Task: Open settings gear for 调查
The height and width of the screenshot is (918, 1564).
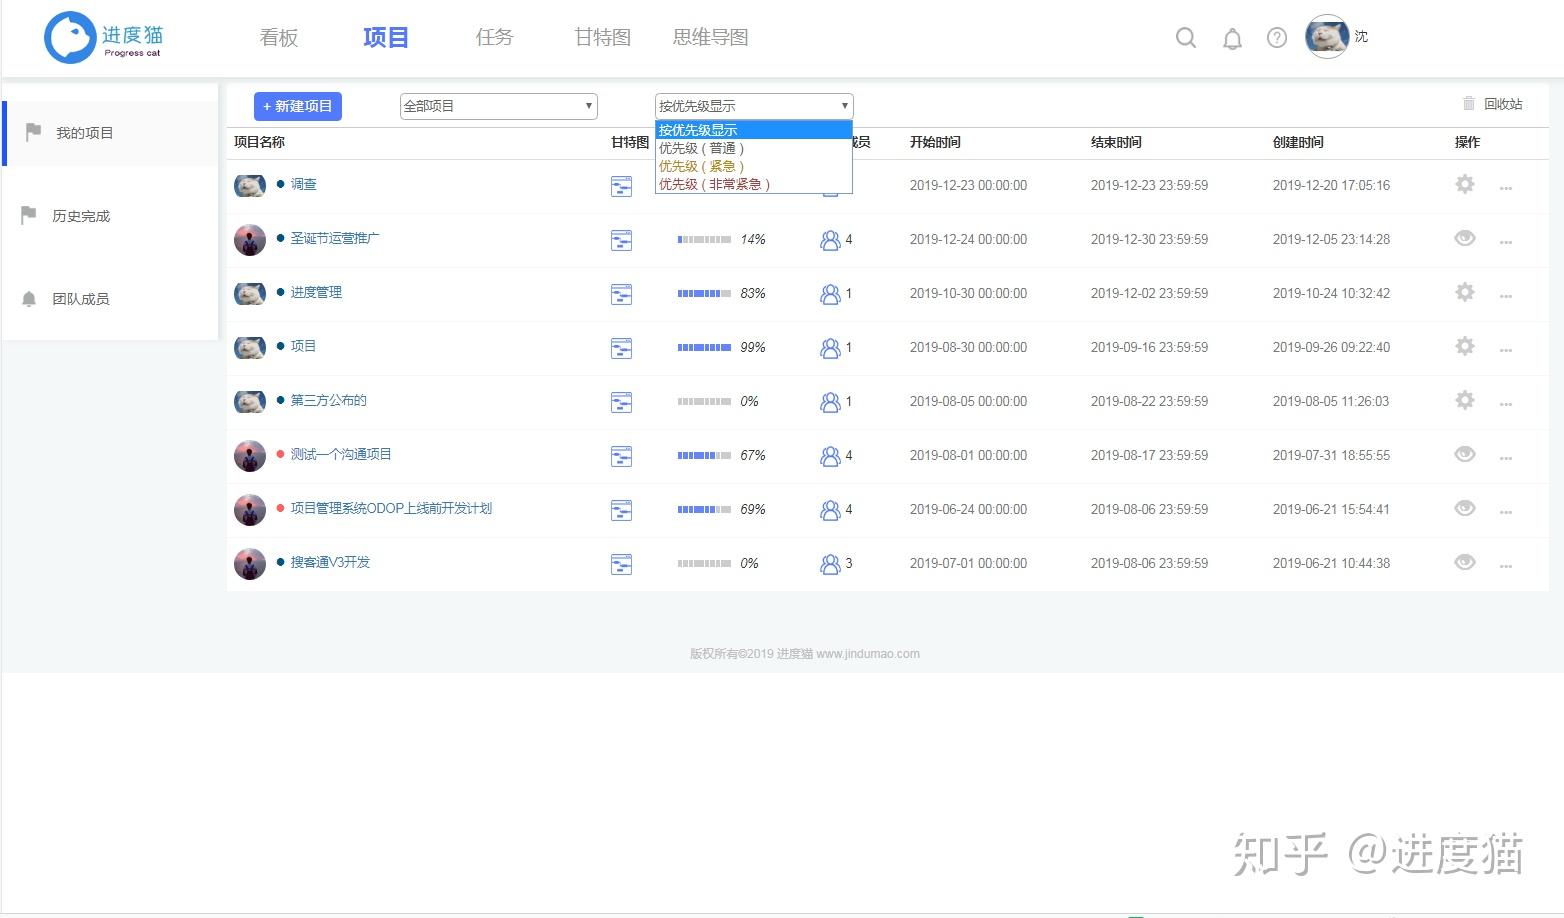Action: pos(1465,184)
